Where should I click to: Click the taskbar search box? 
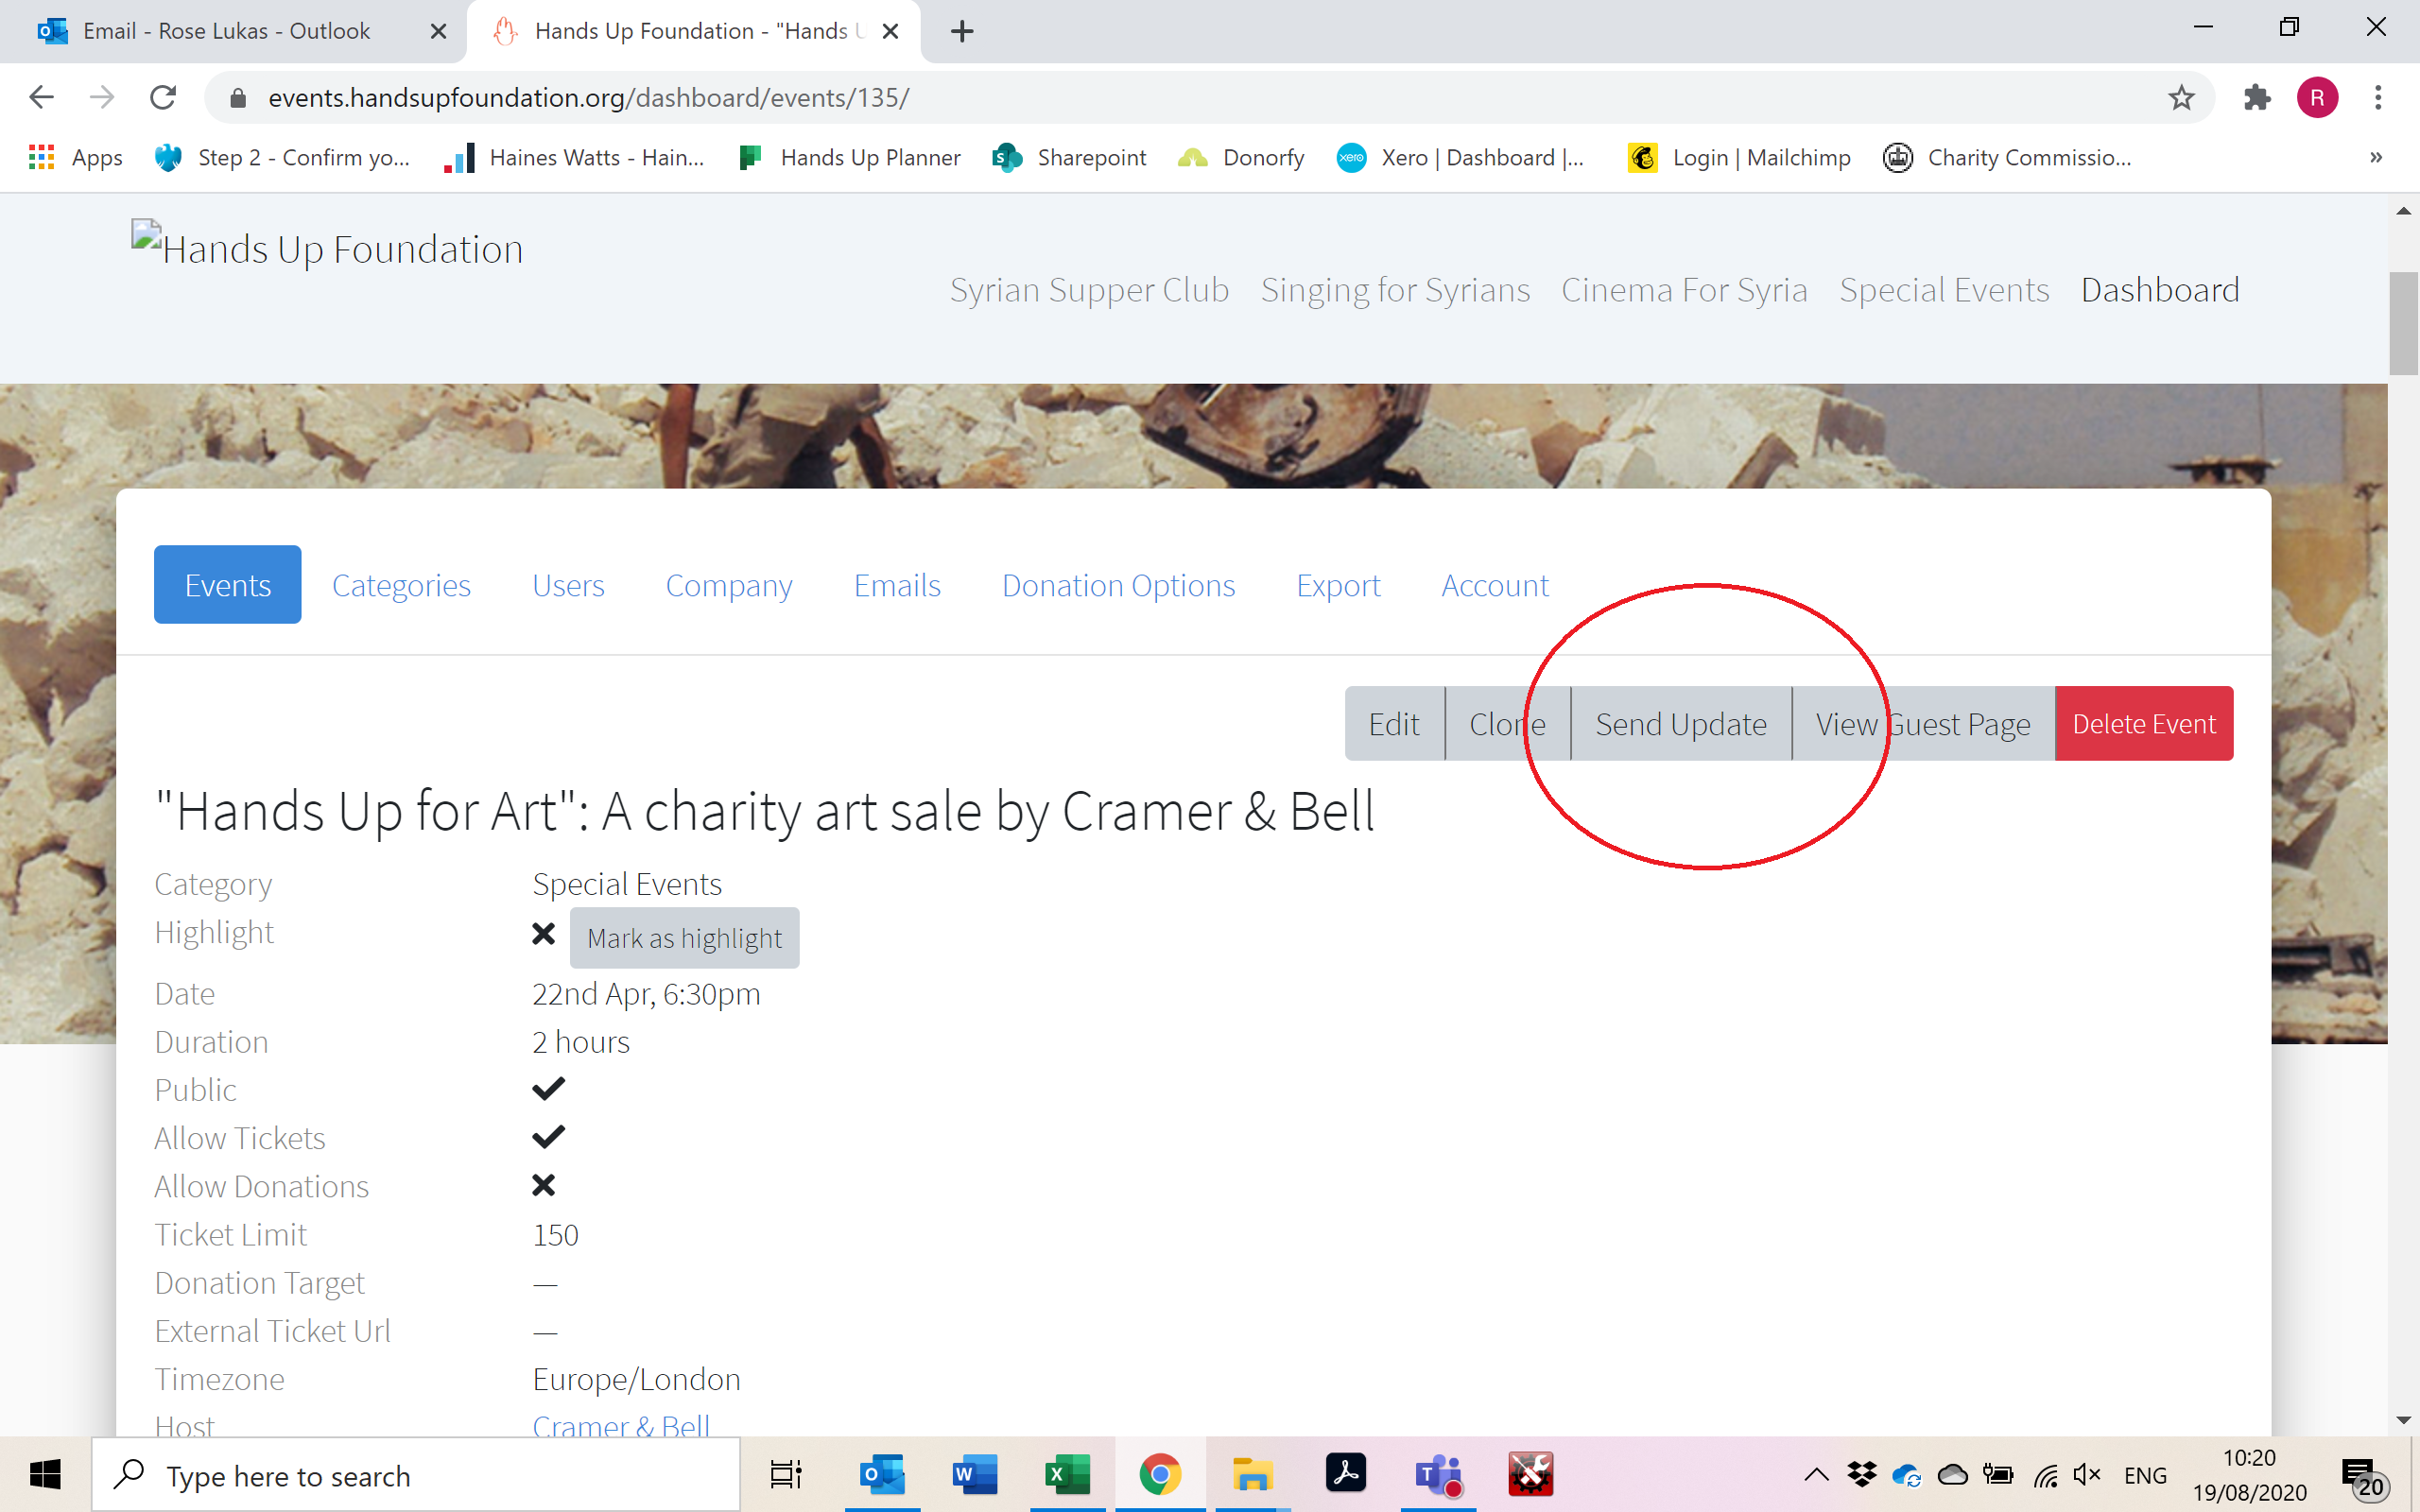click(x=416, y=1475)
